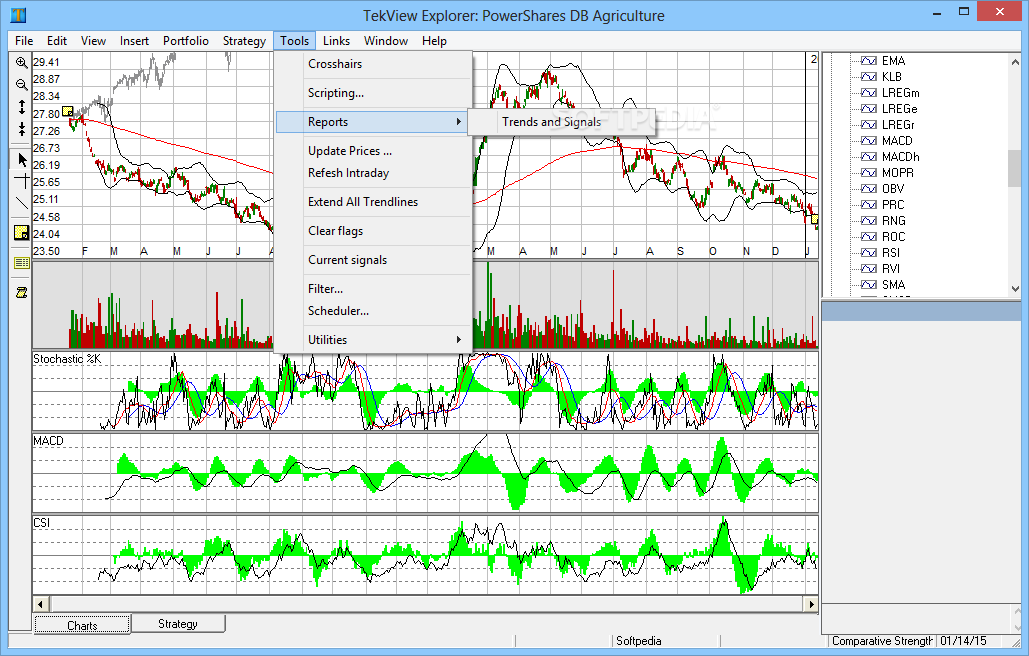Image resolution: width=1029 pixels, height=656 pixels.
Task: Click the chart scroll left arrow
Action: 41,604
